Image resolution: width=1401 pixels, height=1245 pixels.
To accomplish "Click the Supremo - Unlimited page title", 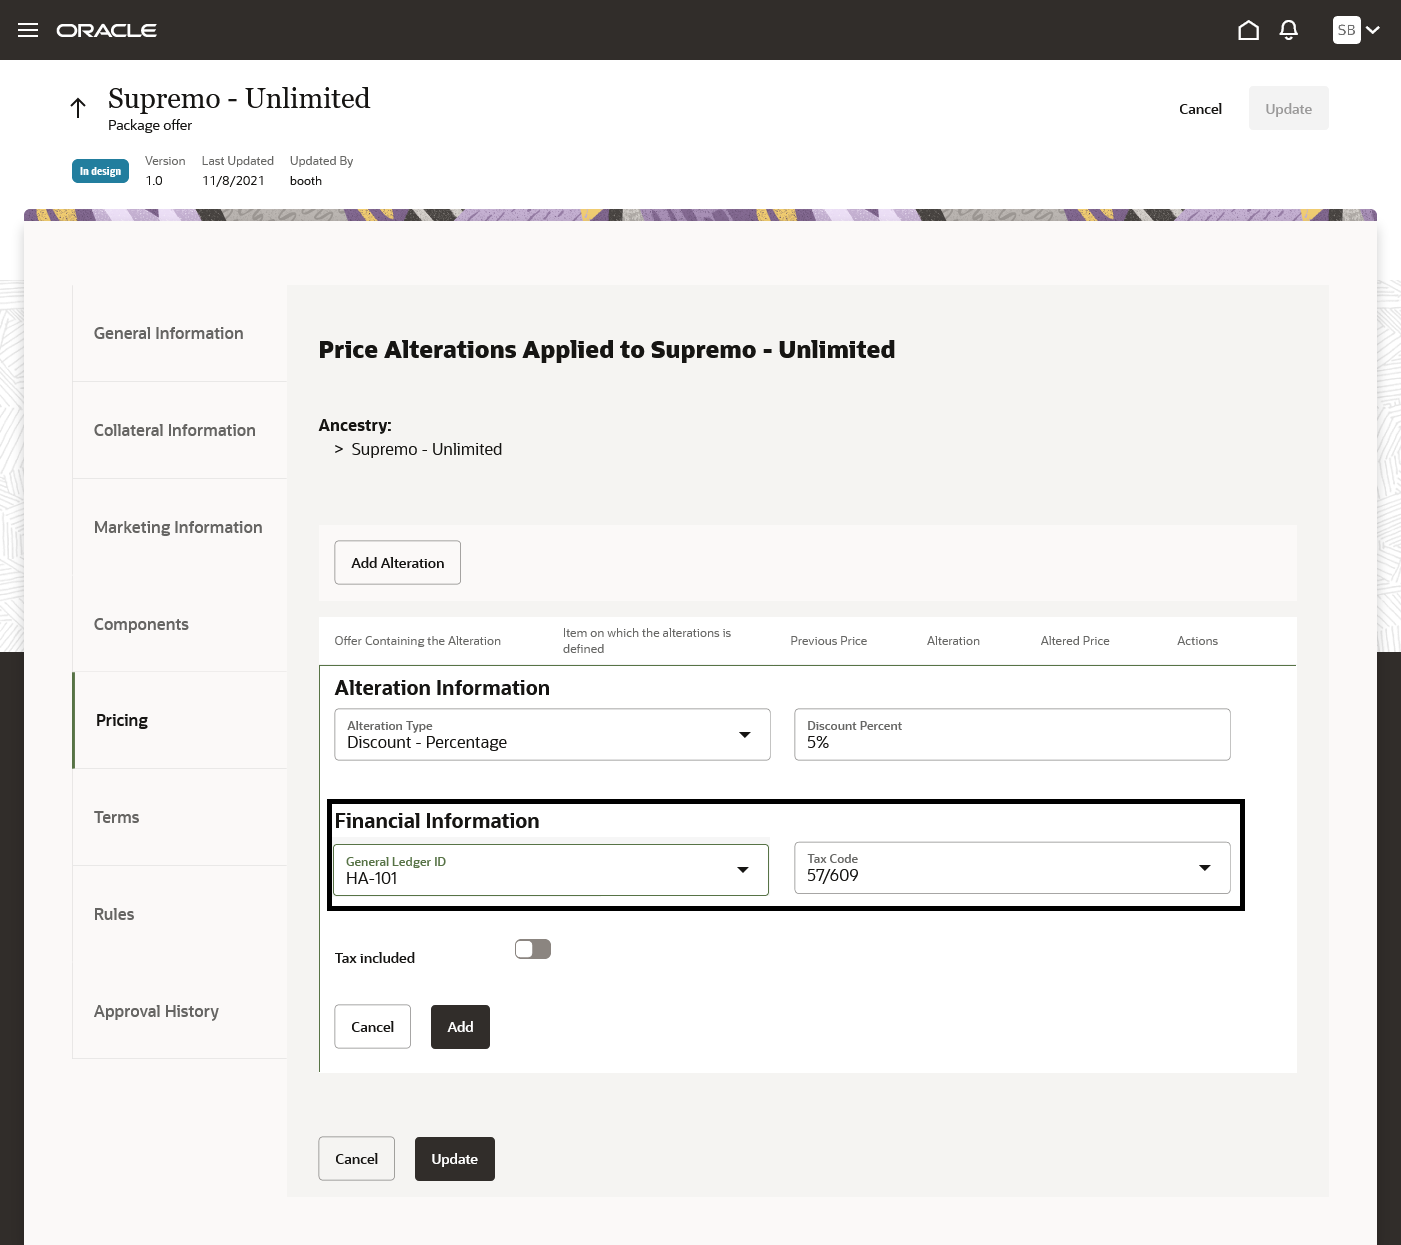I will click(x=239, y=98).
